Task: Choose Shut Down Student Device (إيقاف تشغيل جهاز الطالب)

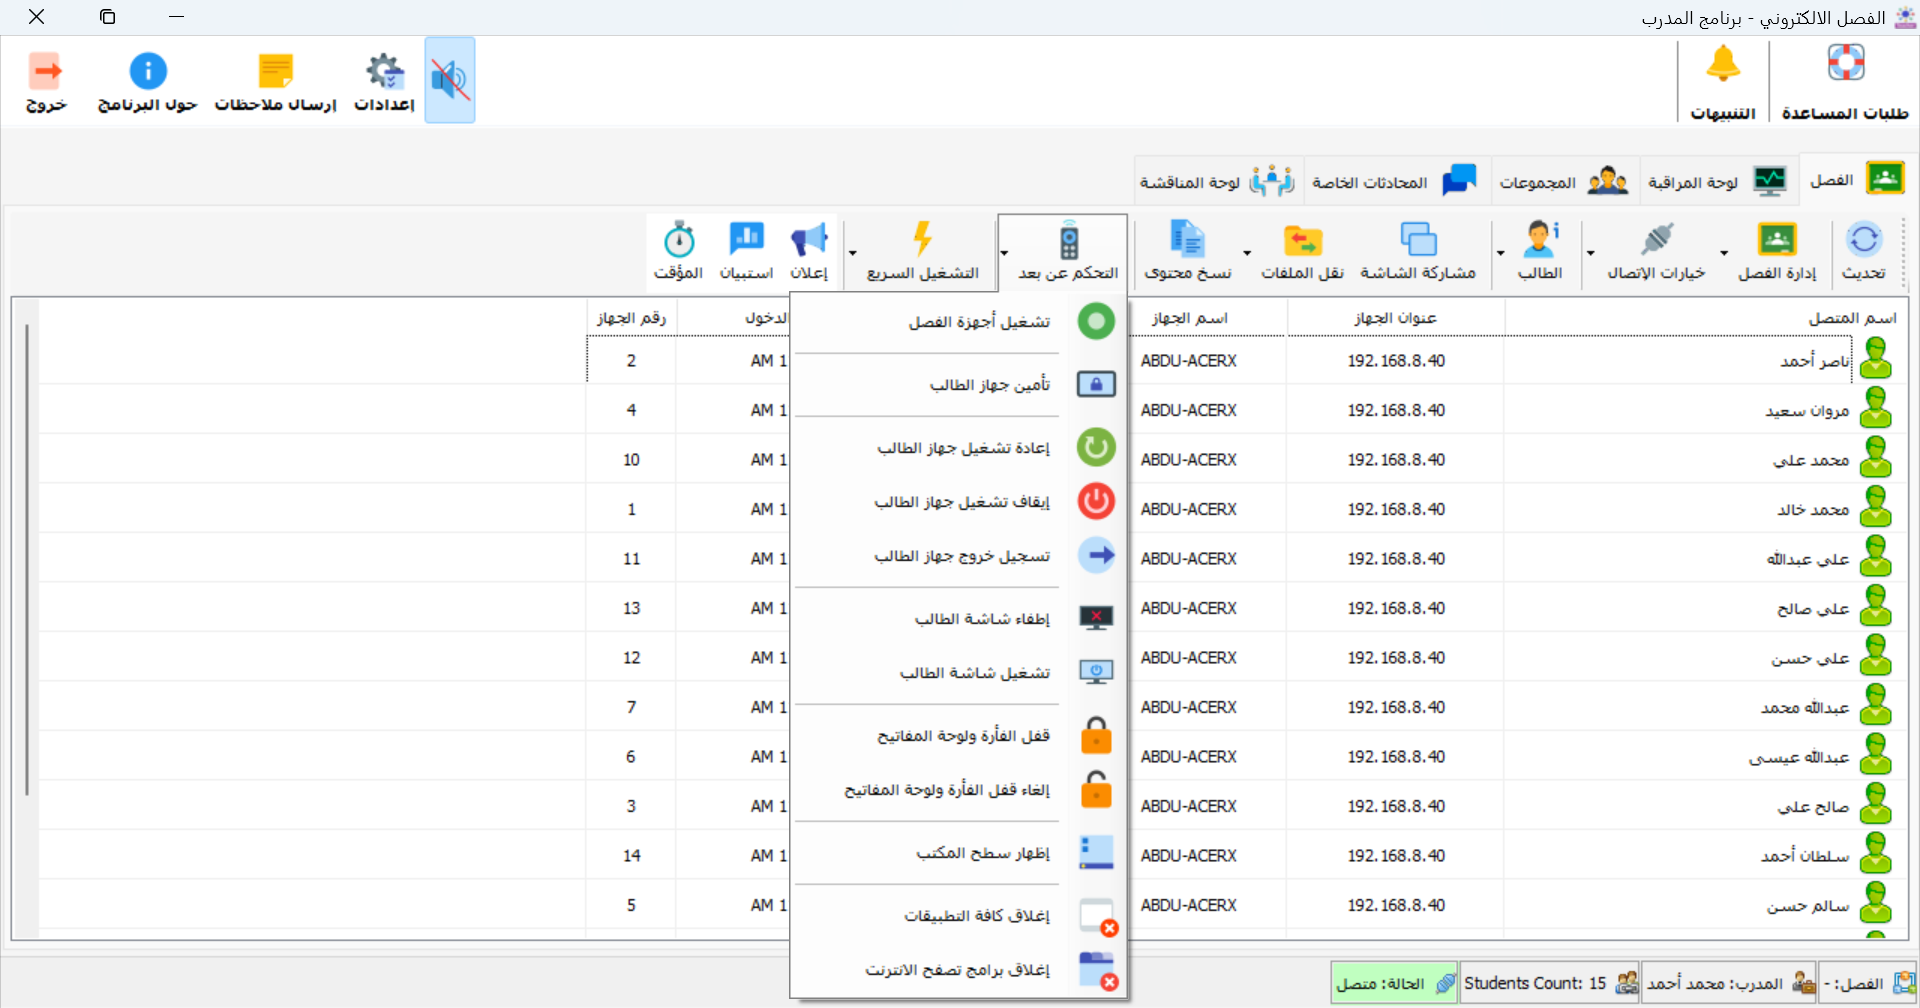Action: 962,502
